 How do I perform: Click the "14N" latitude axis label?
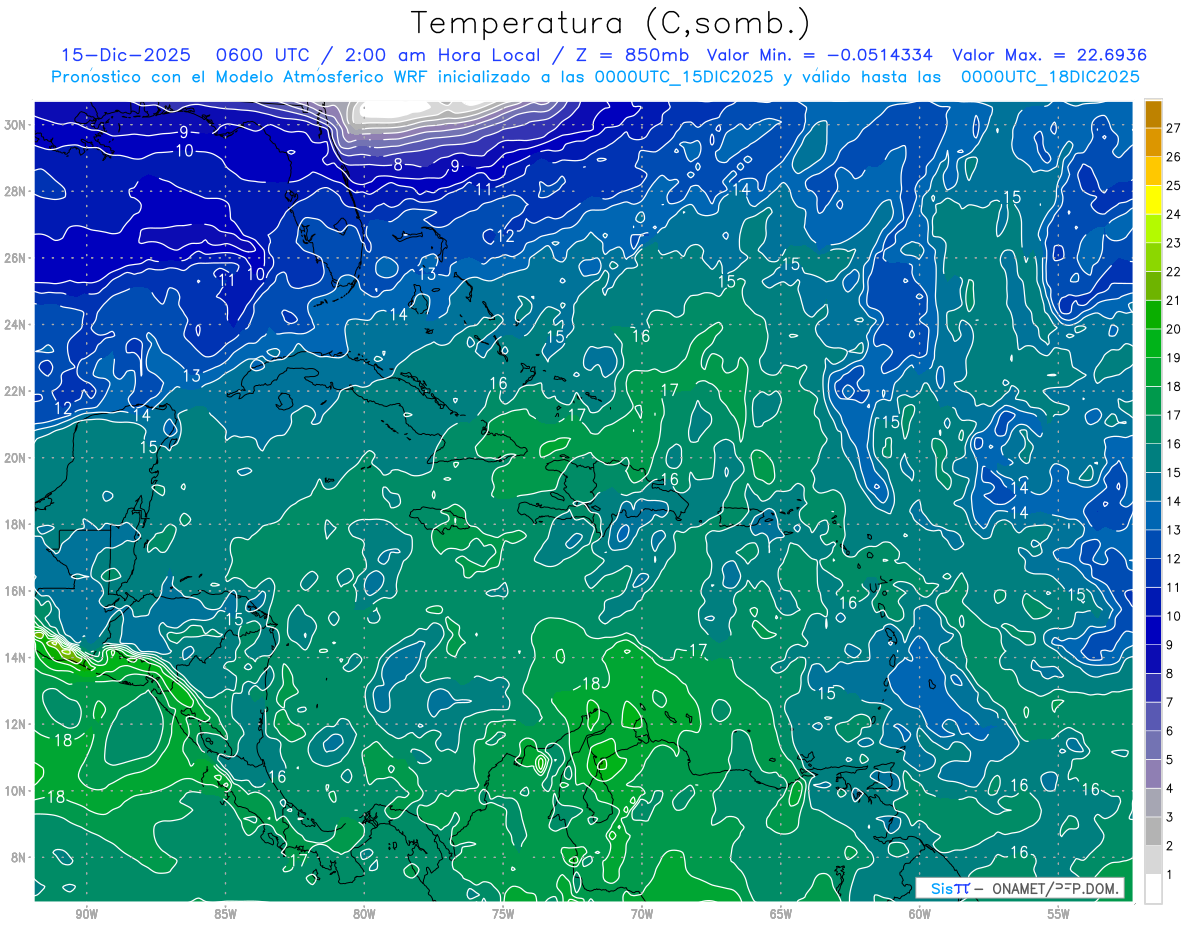[16, 658]
